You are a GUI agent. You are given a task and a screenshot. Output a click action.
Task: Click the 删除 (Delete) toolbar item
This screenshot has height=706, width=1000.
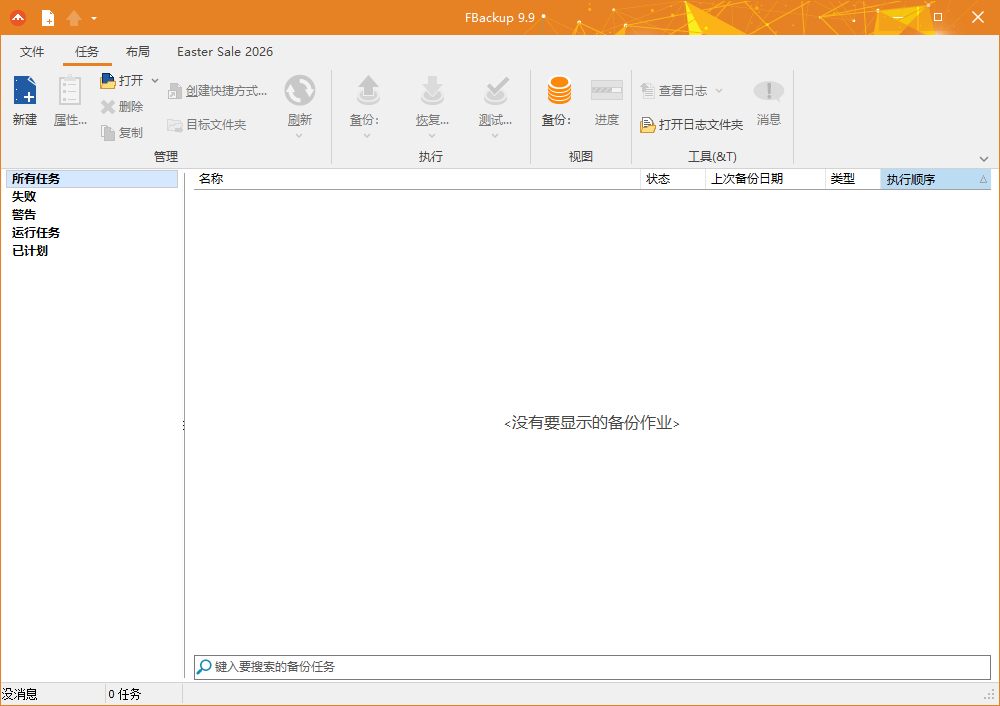[x=124, y=107]
